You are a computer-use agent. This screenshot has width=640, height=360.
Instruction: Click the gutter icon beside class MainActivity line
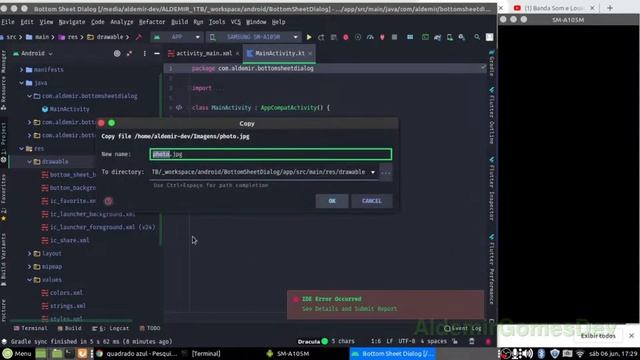point(179,108)
